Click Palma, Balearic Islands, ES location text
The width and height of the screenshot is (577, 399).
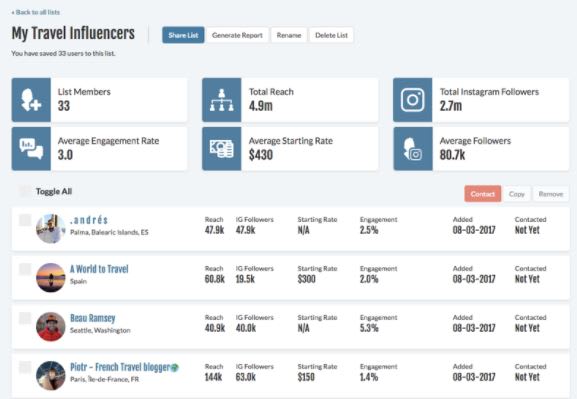(x=109, y=232)
